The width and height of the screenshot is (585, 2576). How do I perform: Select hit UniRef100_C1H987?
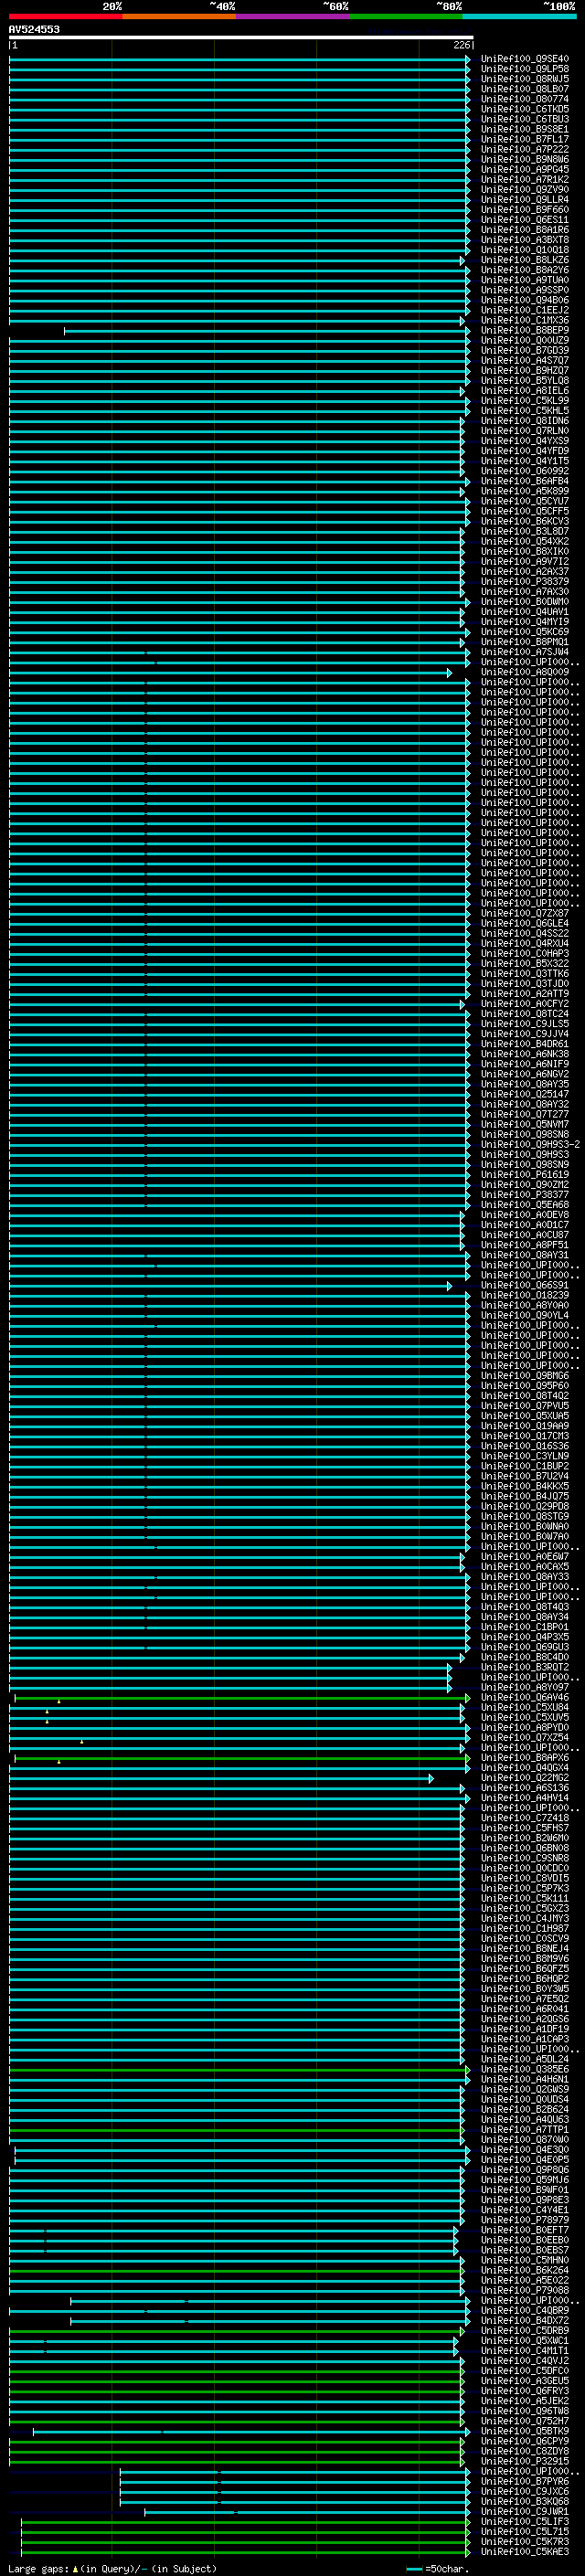pyautogui.click(x=525, y=1928)
